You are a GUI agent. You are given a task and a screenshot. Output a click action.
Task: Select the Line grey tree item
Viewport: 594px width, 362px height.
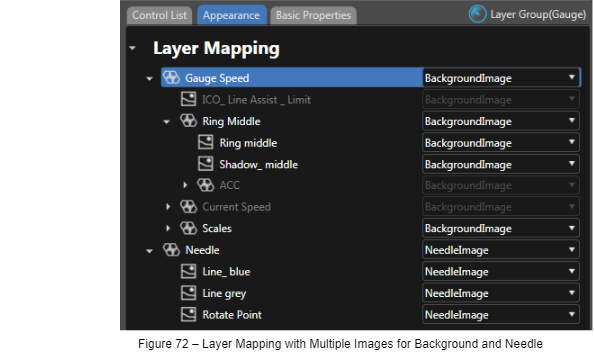point(224,293)
